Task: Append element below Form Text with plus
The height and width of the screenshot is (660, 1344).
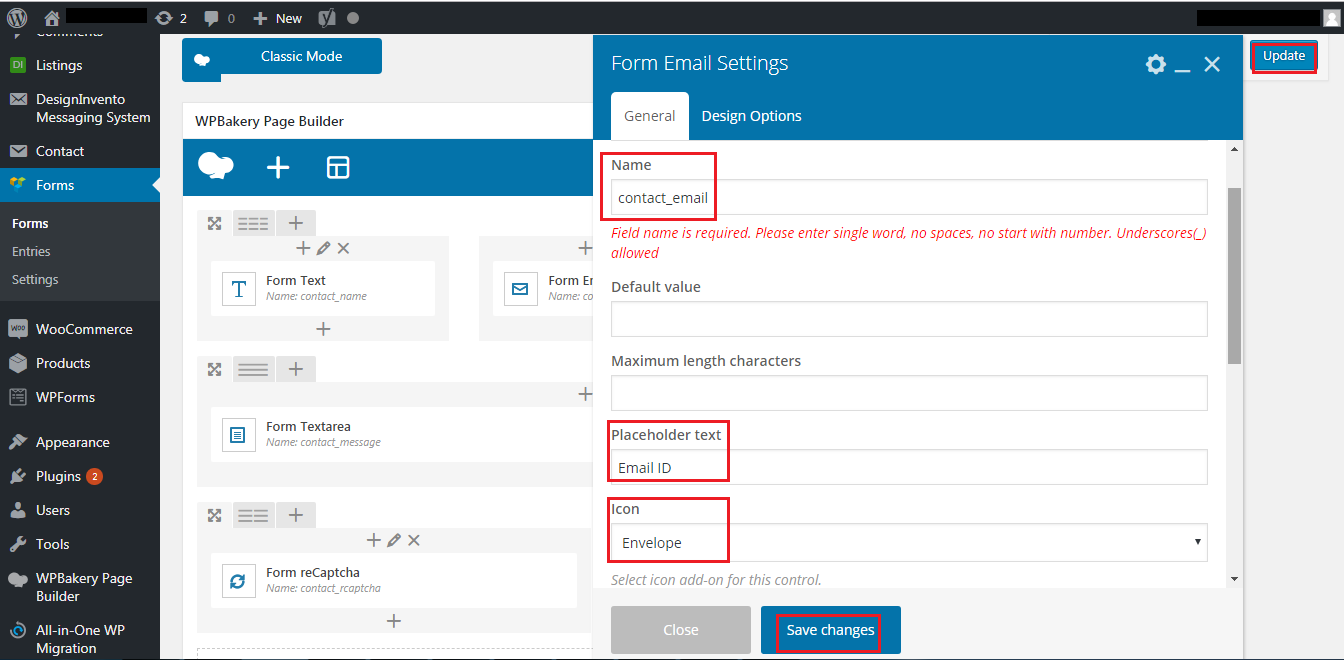Action: point(323,328)
